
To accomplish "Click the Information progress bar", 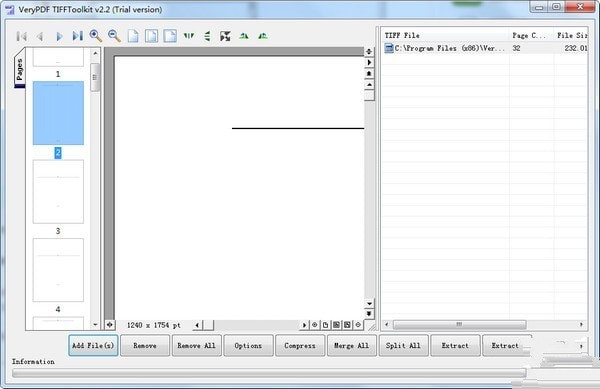I will click(269, 373).
